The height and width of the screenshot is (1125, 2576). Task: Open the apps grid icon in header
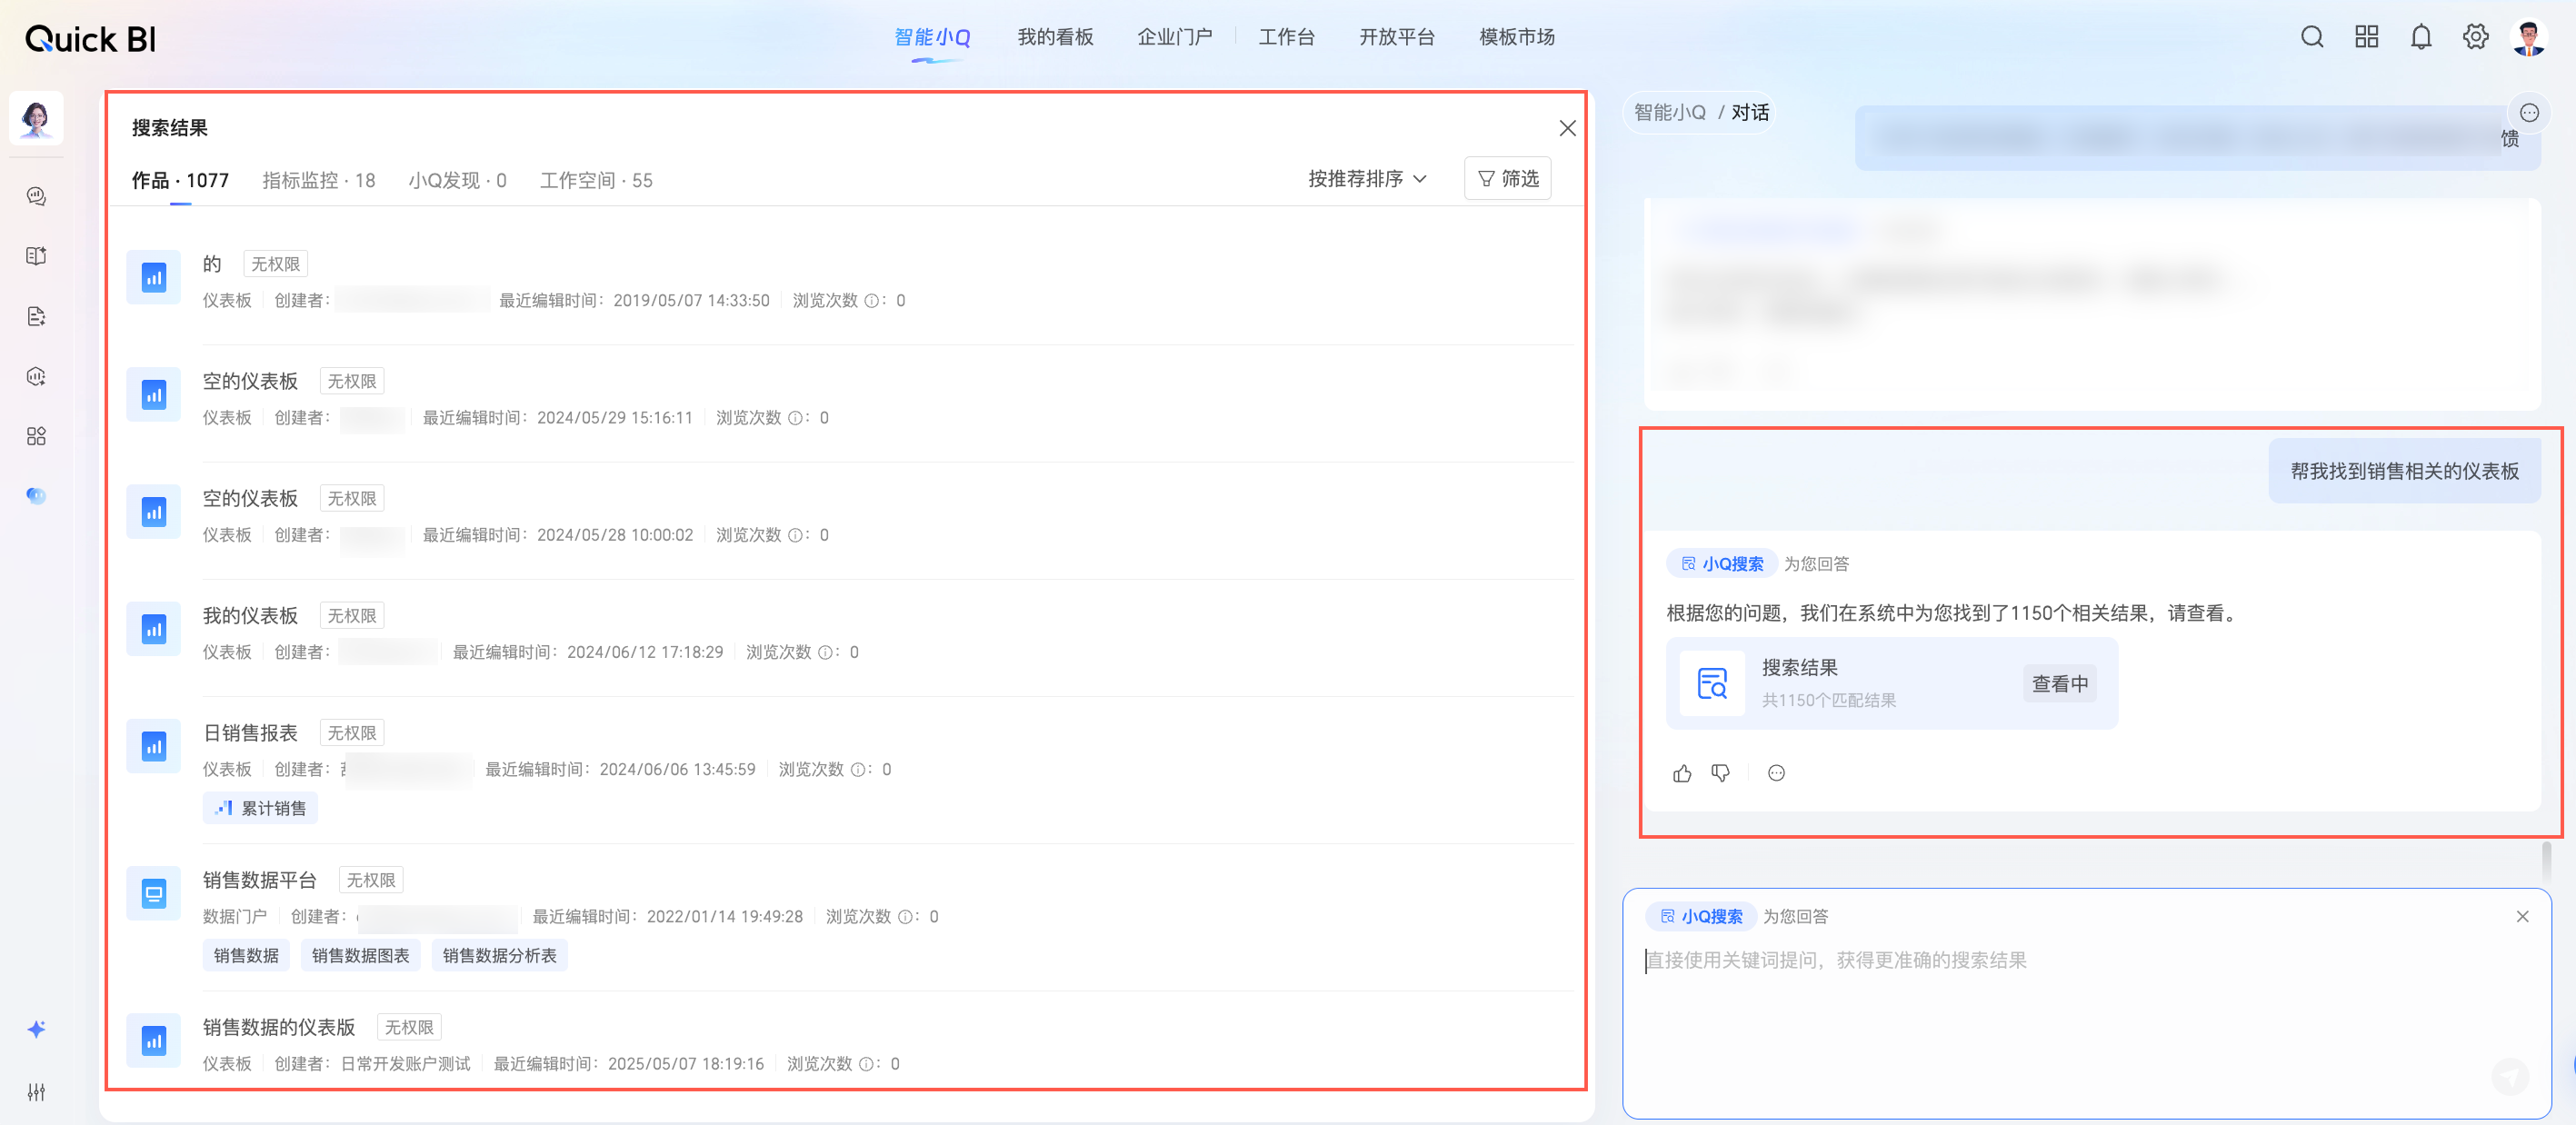point(2366,37)
